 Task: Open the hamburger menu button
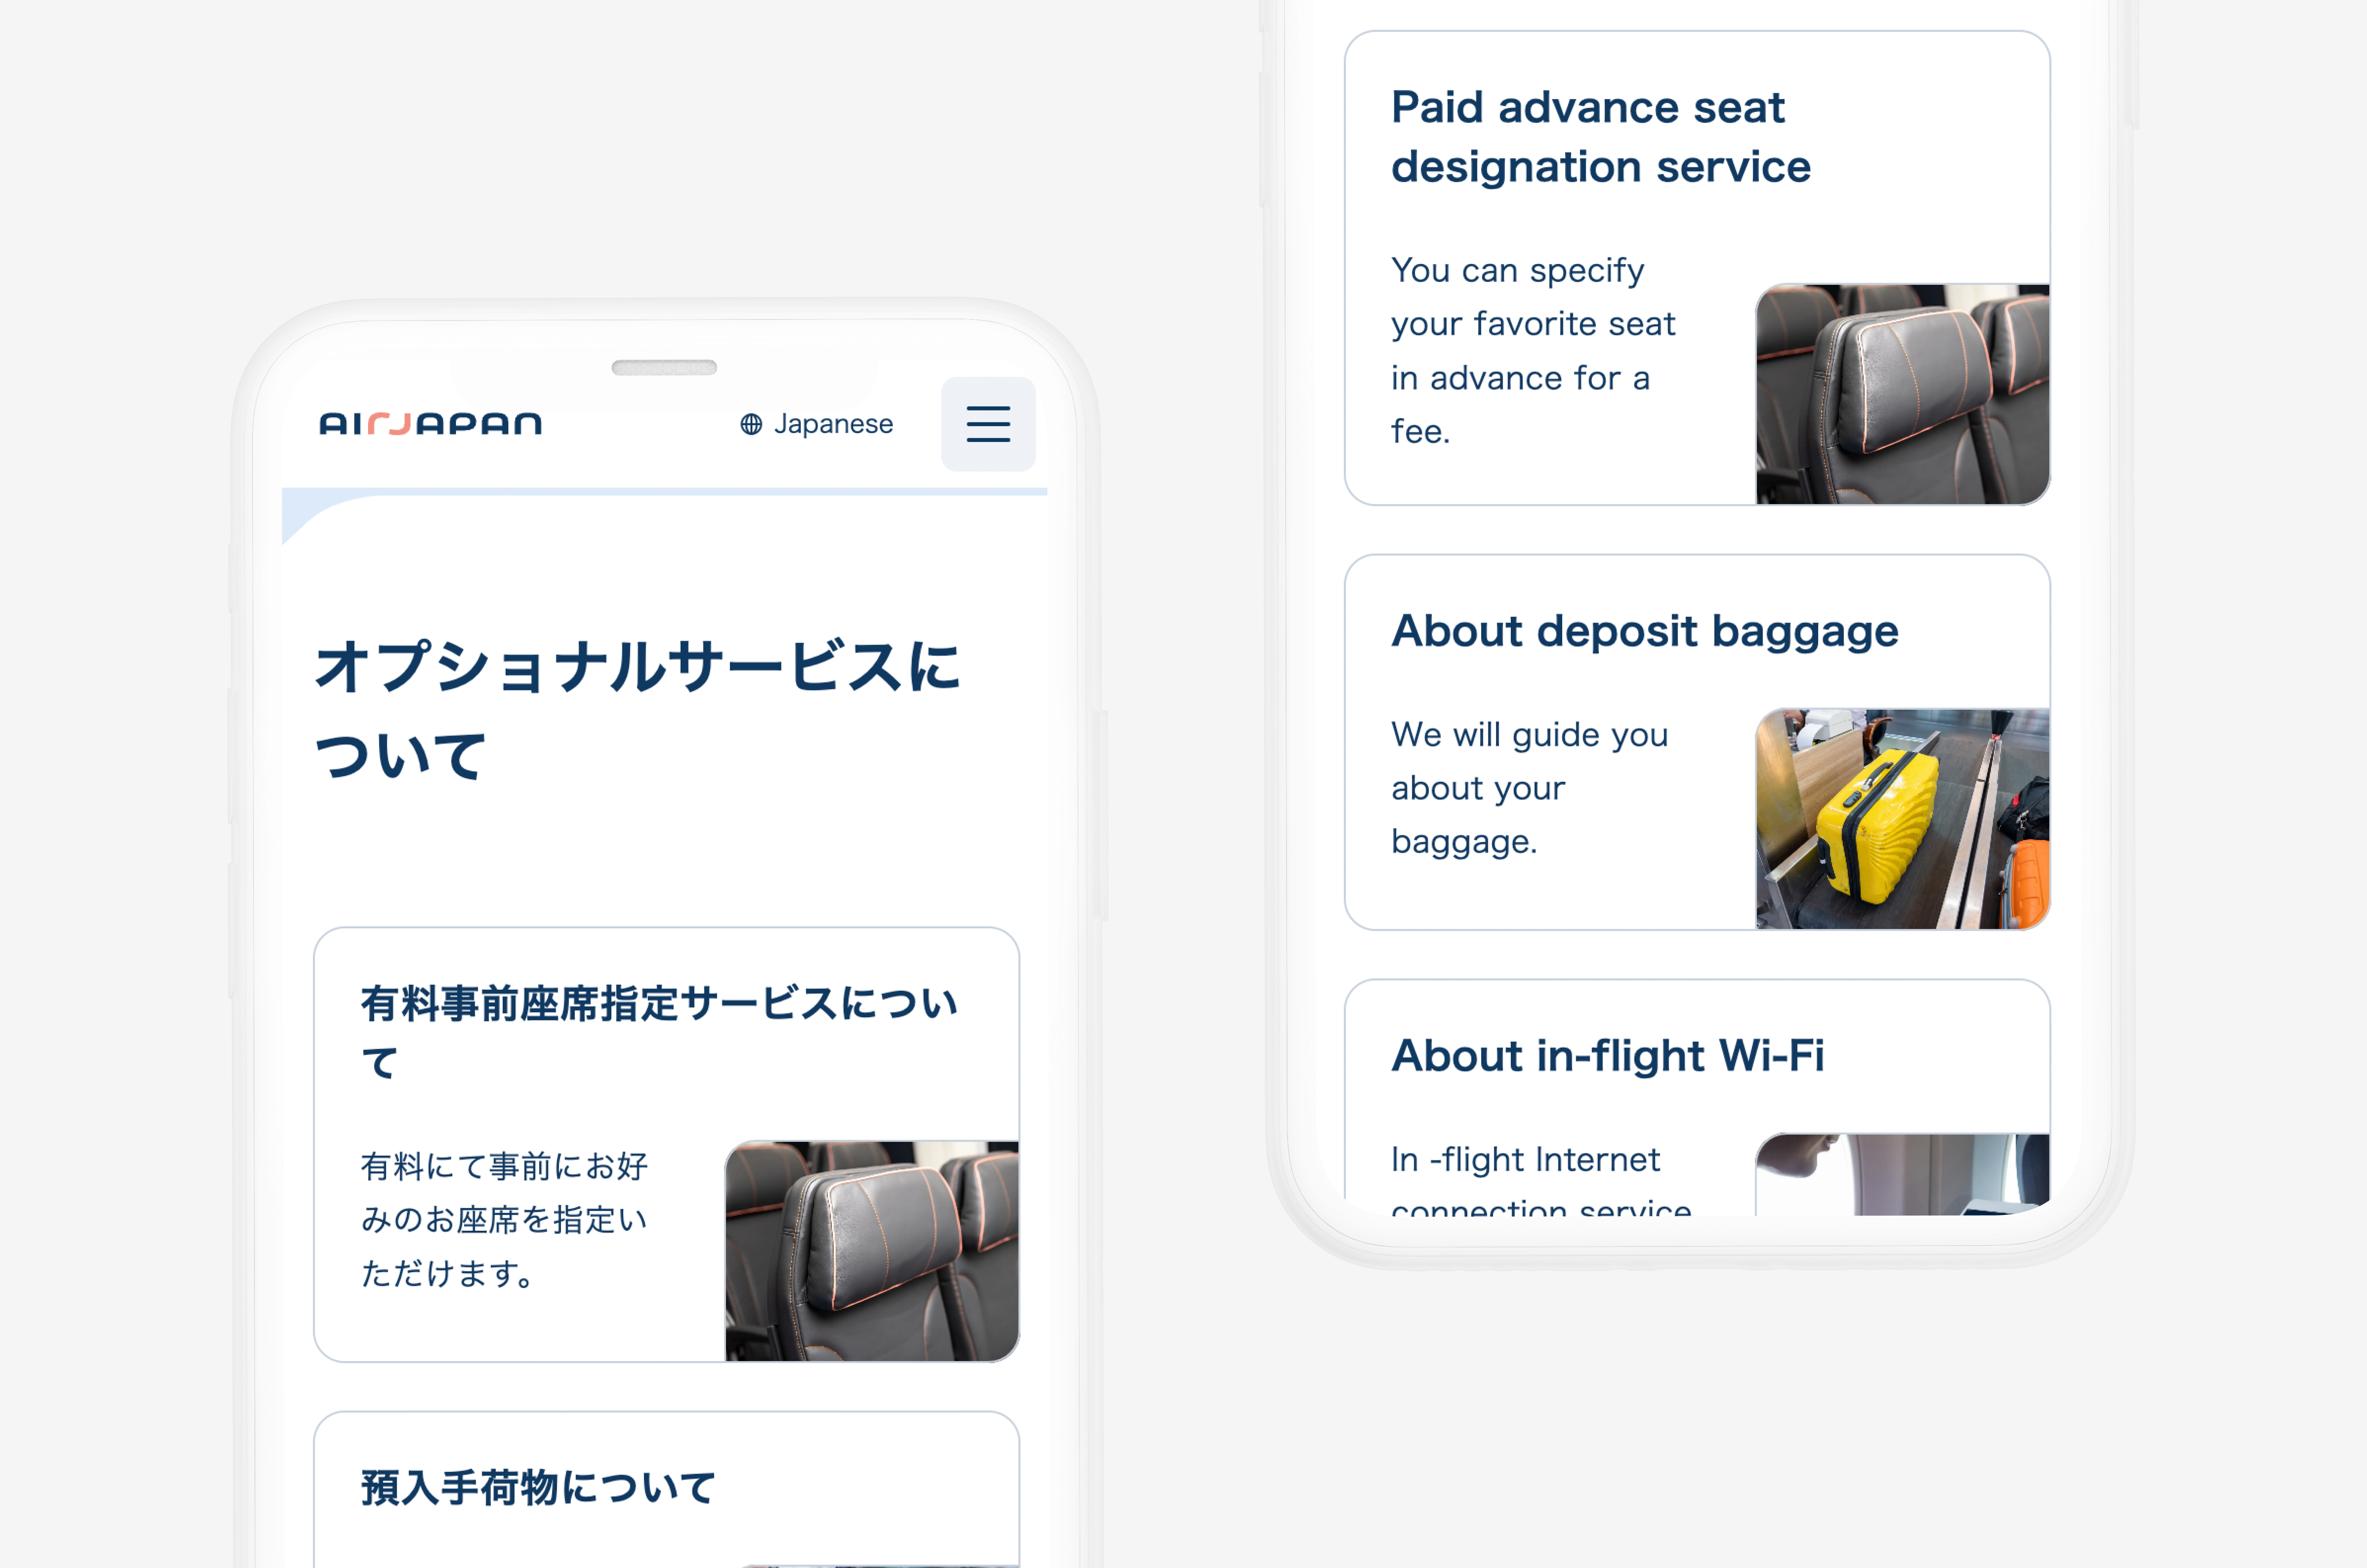pyautogui.click(x=987, y=424)
